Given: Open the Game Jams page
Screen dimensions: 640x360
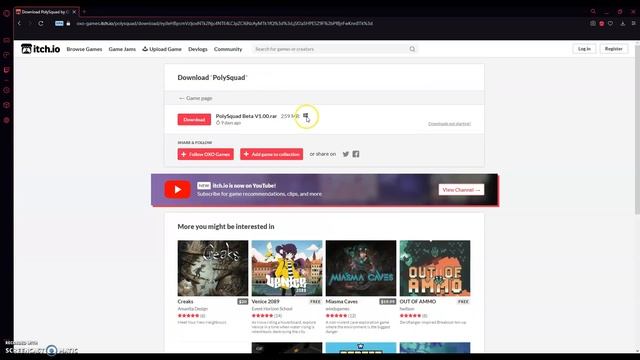Looking at the screenshot, I should coord(122,49).
